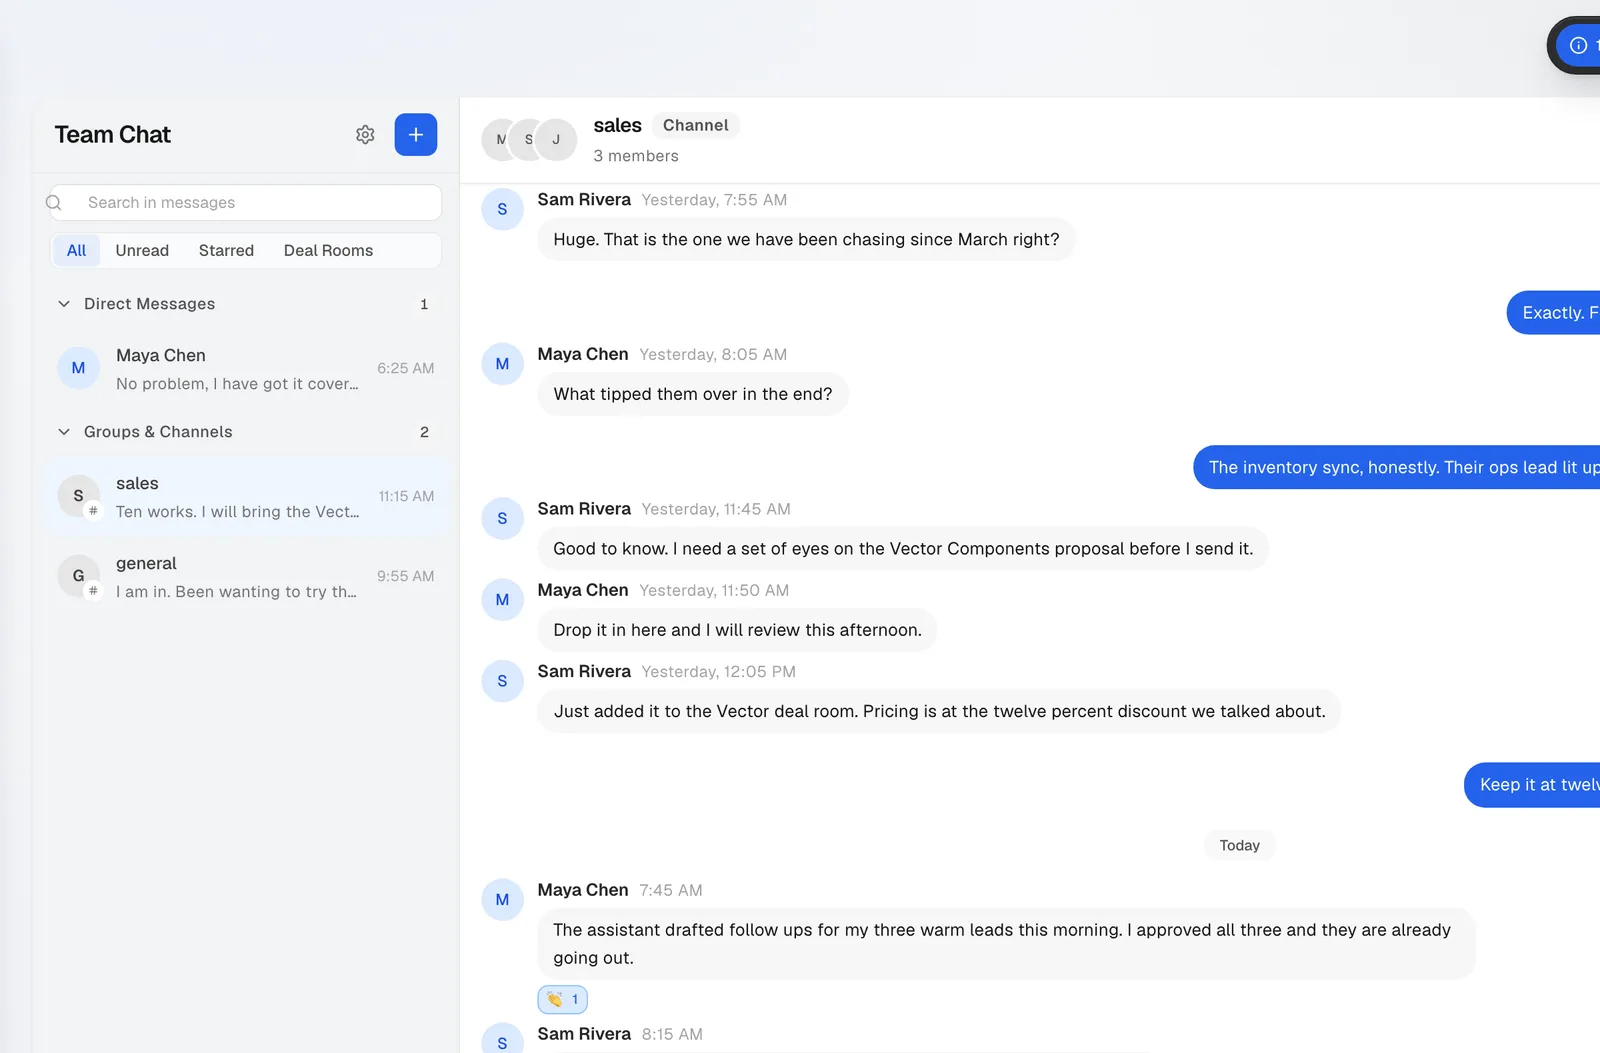The image size is (1600, 1053).
Task: Click message 'Just added it to the Vector deal room'
Action: (939, 711)
